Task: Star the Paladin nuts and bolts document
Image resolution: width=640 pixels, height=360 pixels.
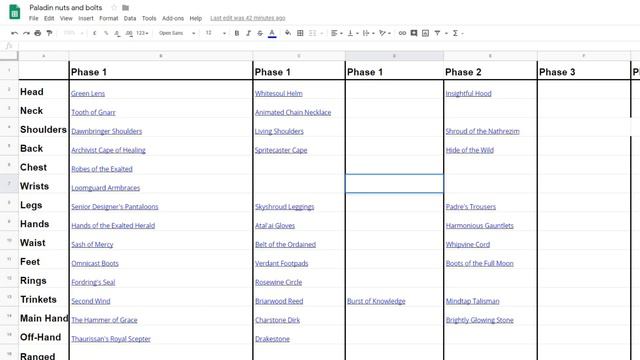Action: click(114, 8)
